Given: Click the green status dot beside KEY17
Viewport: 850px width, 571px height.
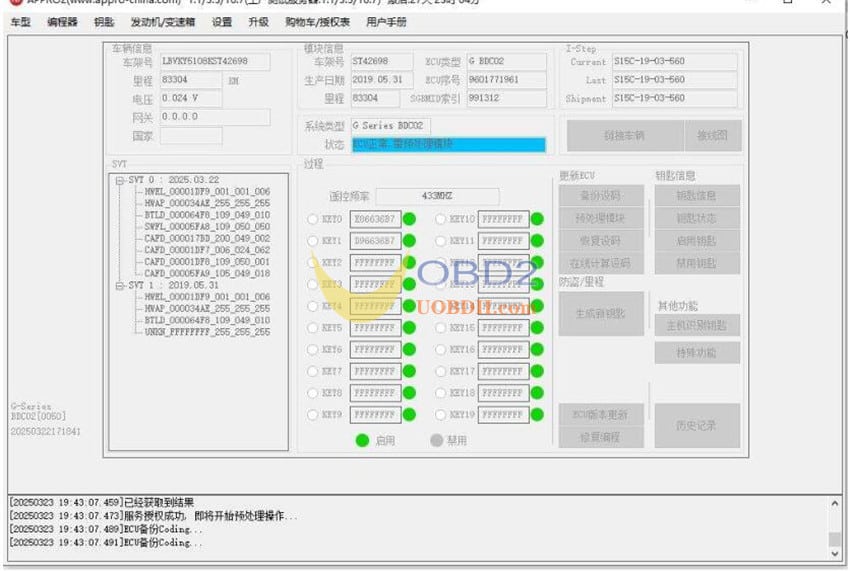Looking at the screenshot, I should tap(537, 371).
